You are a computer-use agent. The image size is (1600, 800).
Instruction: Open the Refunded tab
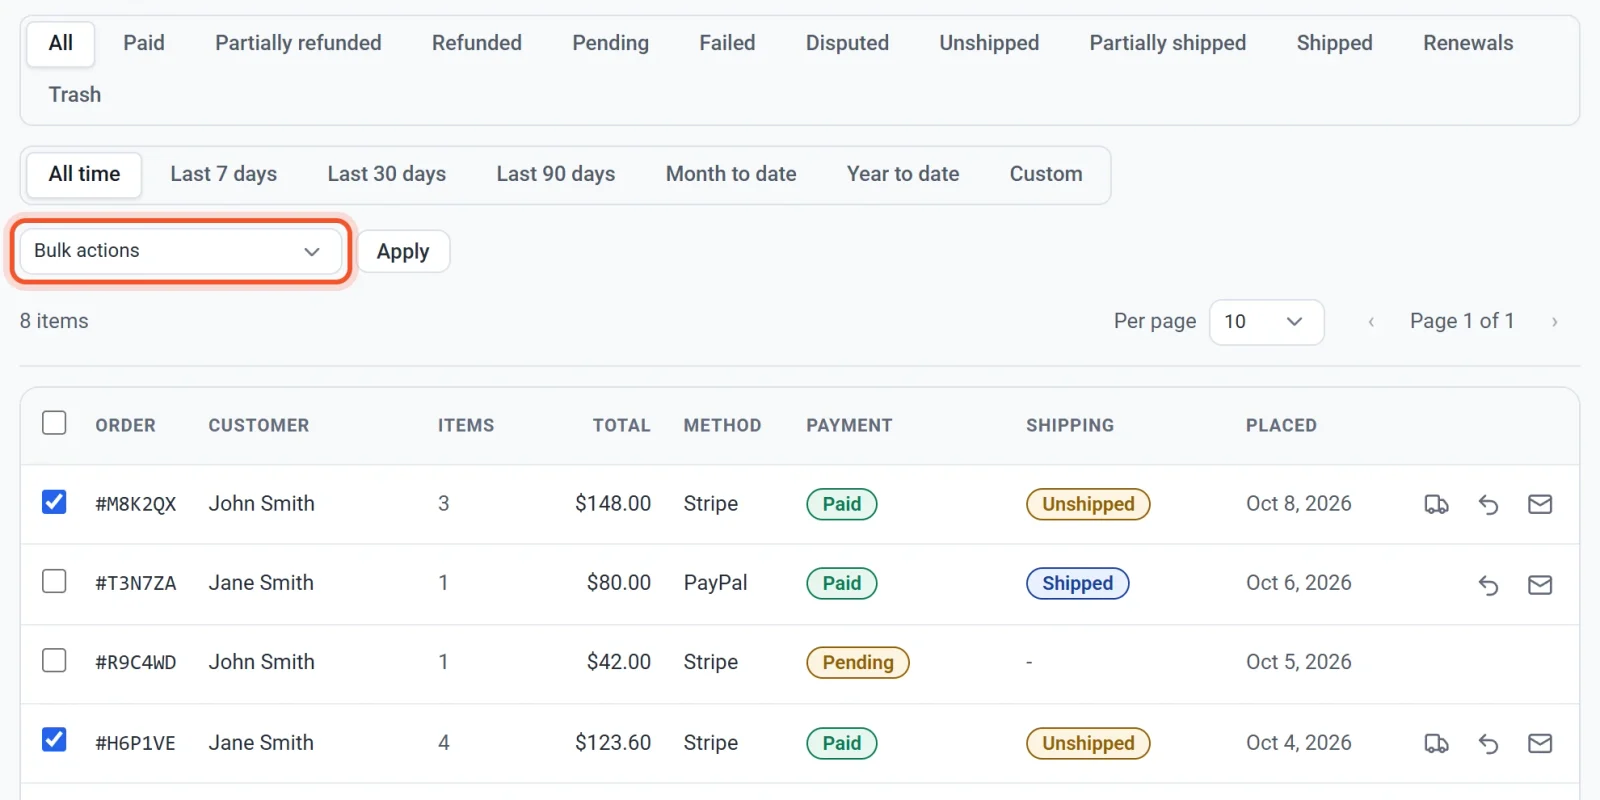click(x=477, y=43)
